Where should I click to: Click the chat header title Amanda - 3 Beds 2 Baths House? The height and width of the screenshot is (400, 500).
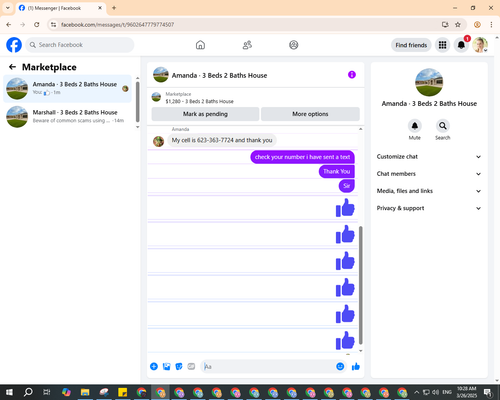point(219,76)
